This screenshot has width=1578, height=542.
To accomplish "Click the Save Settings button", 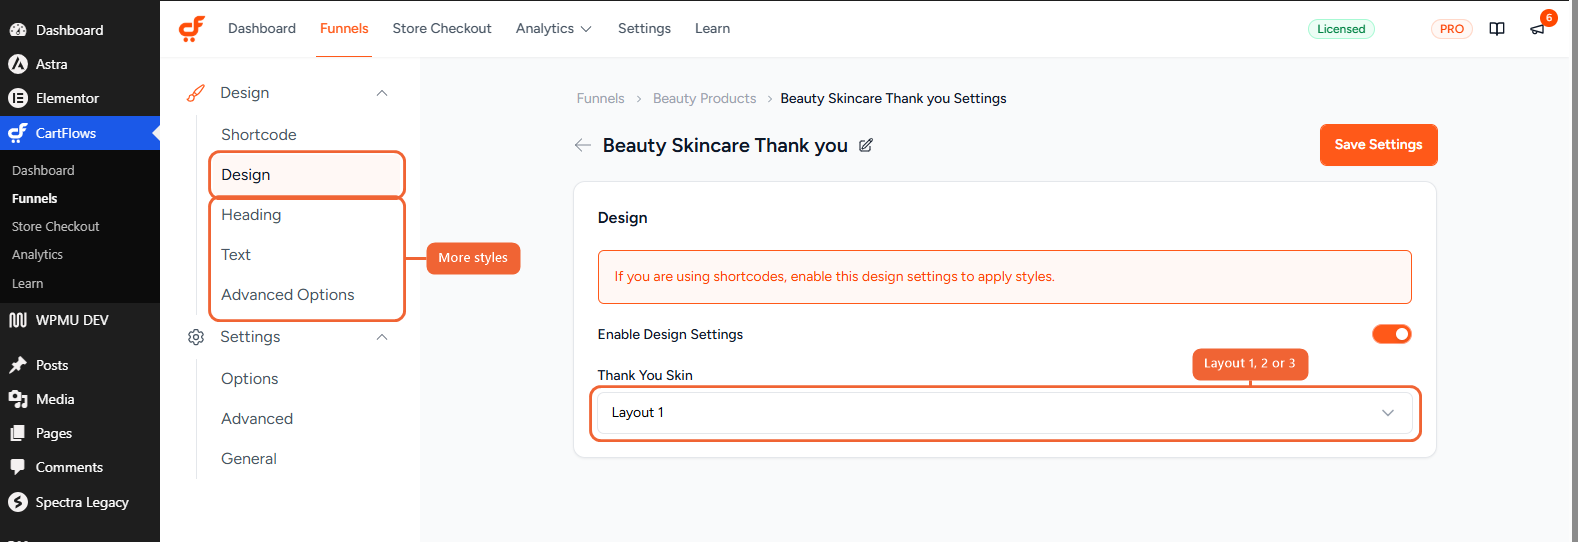I will pyautogui.click(x=1378, y=145).
